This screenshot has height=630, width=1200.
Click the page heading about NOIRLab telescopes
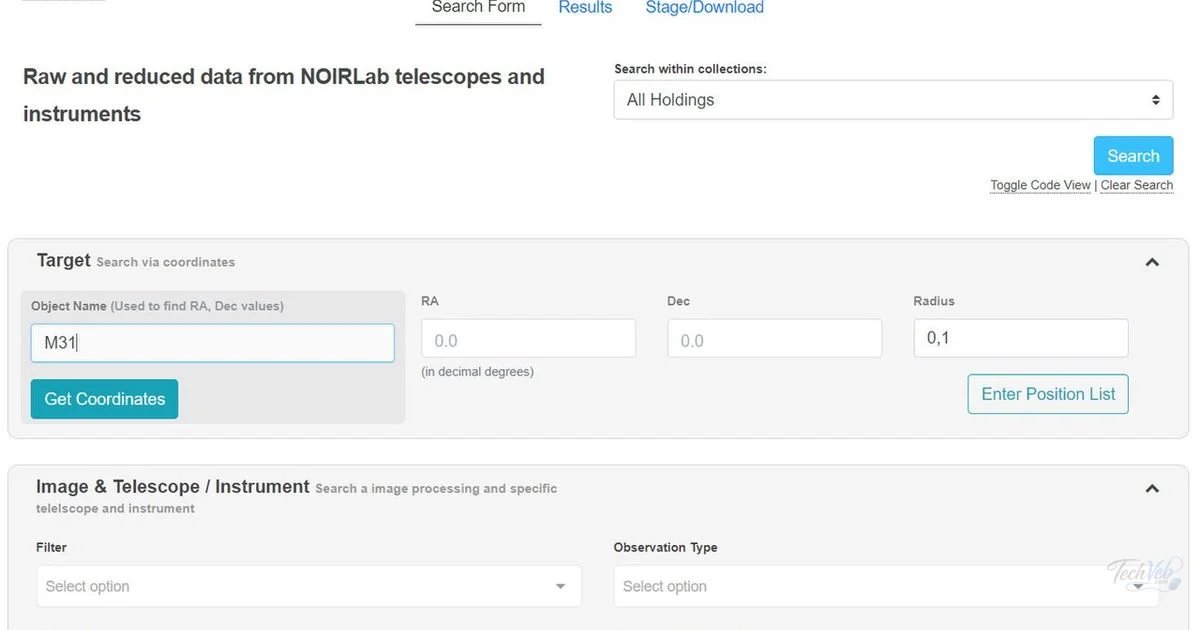[284, 95]
